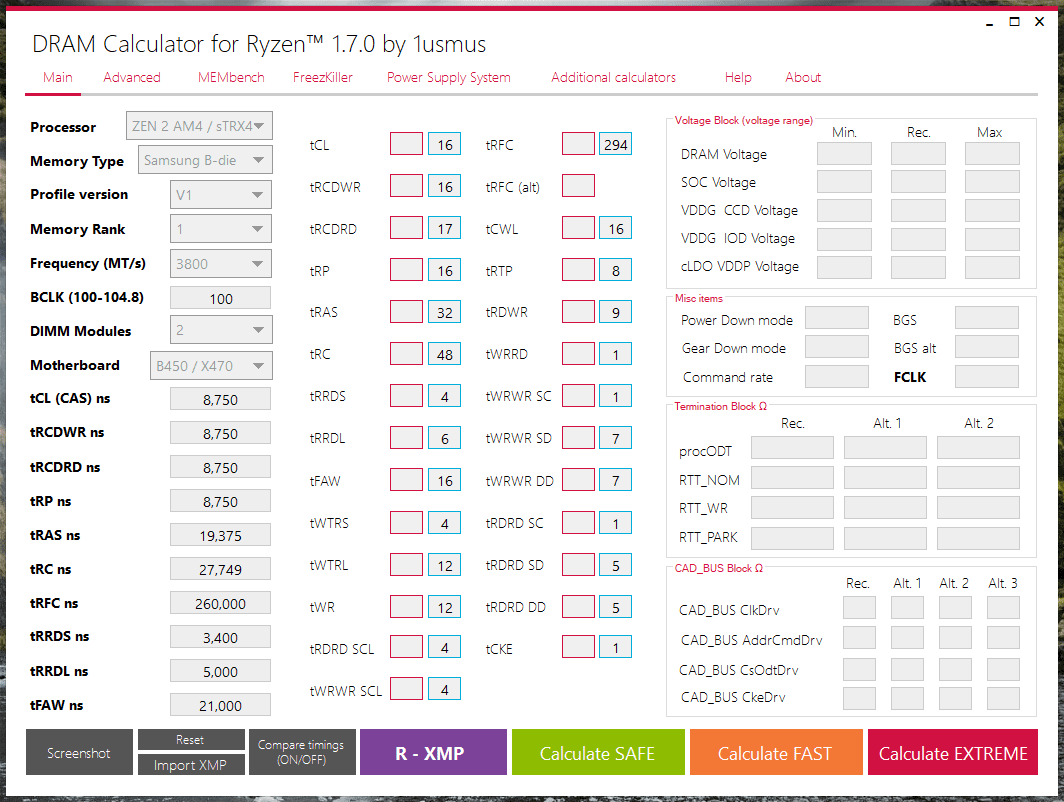Click Calculate FAST button
Viewport: 1064px width, 802px height.
click(x=776, y=752)
